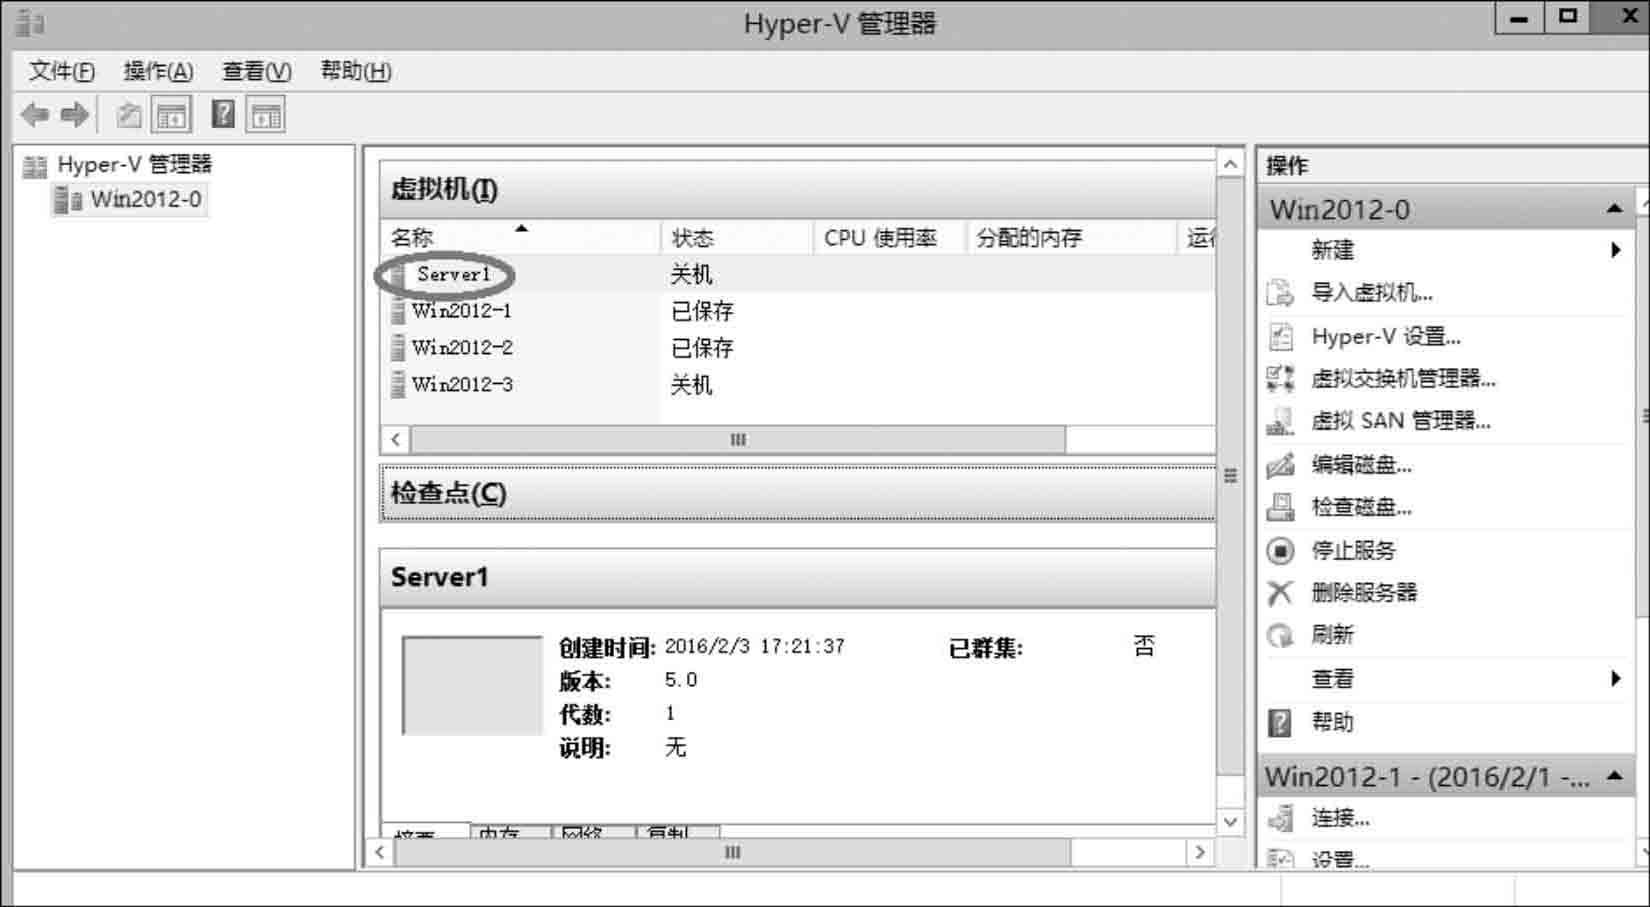The height and width of the screenshot is (907, 1650).
Task: Open the 帮助(H) menu
Action: [356, 71]
